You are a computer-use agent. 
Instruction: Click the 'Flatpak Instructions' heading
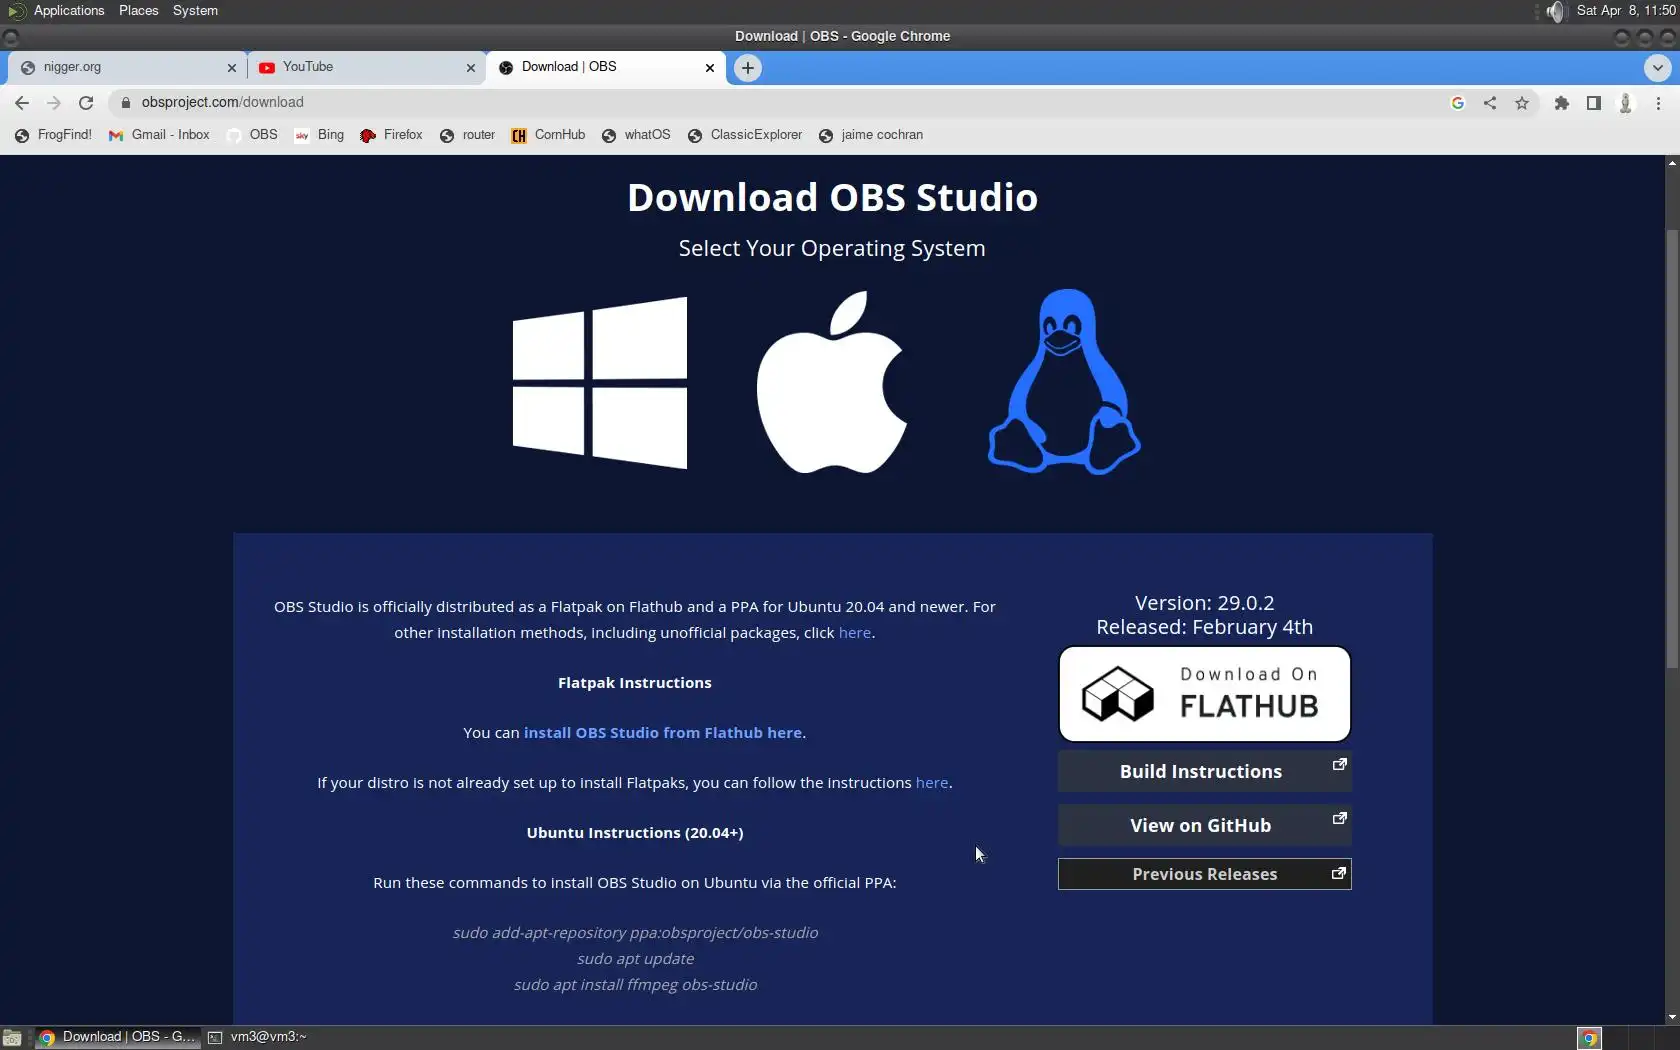click(635, 683)
